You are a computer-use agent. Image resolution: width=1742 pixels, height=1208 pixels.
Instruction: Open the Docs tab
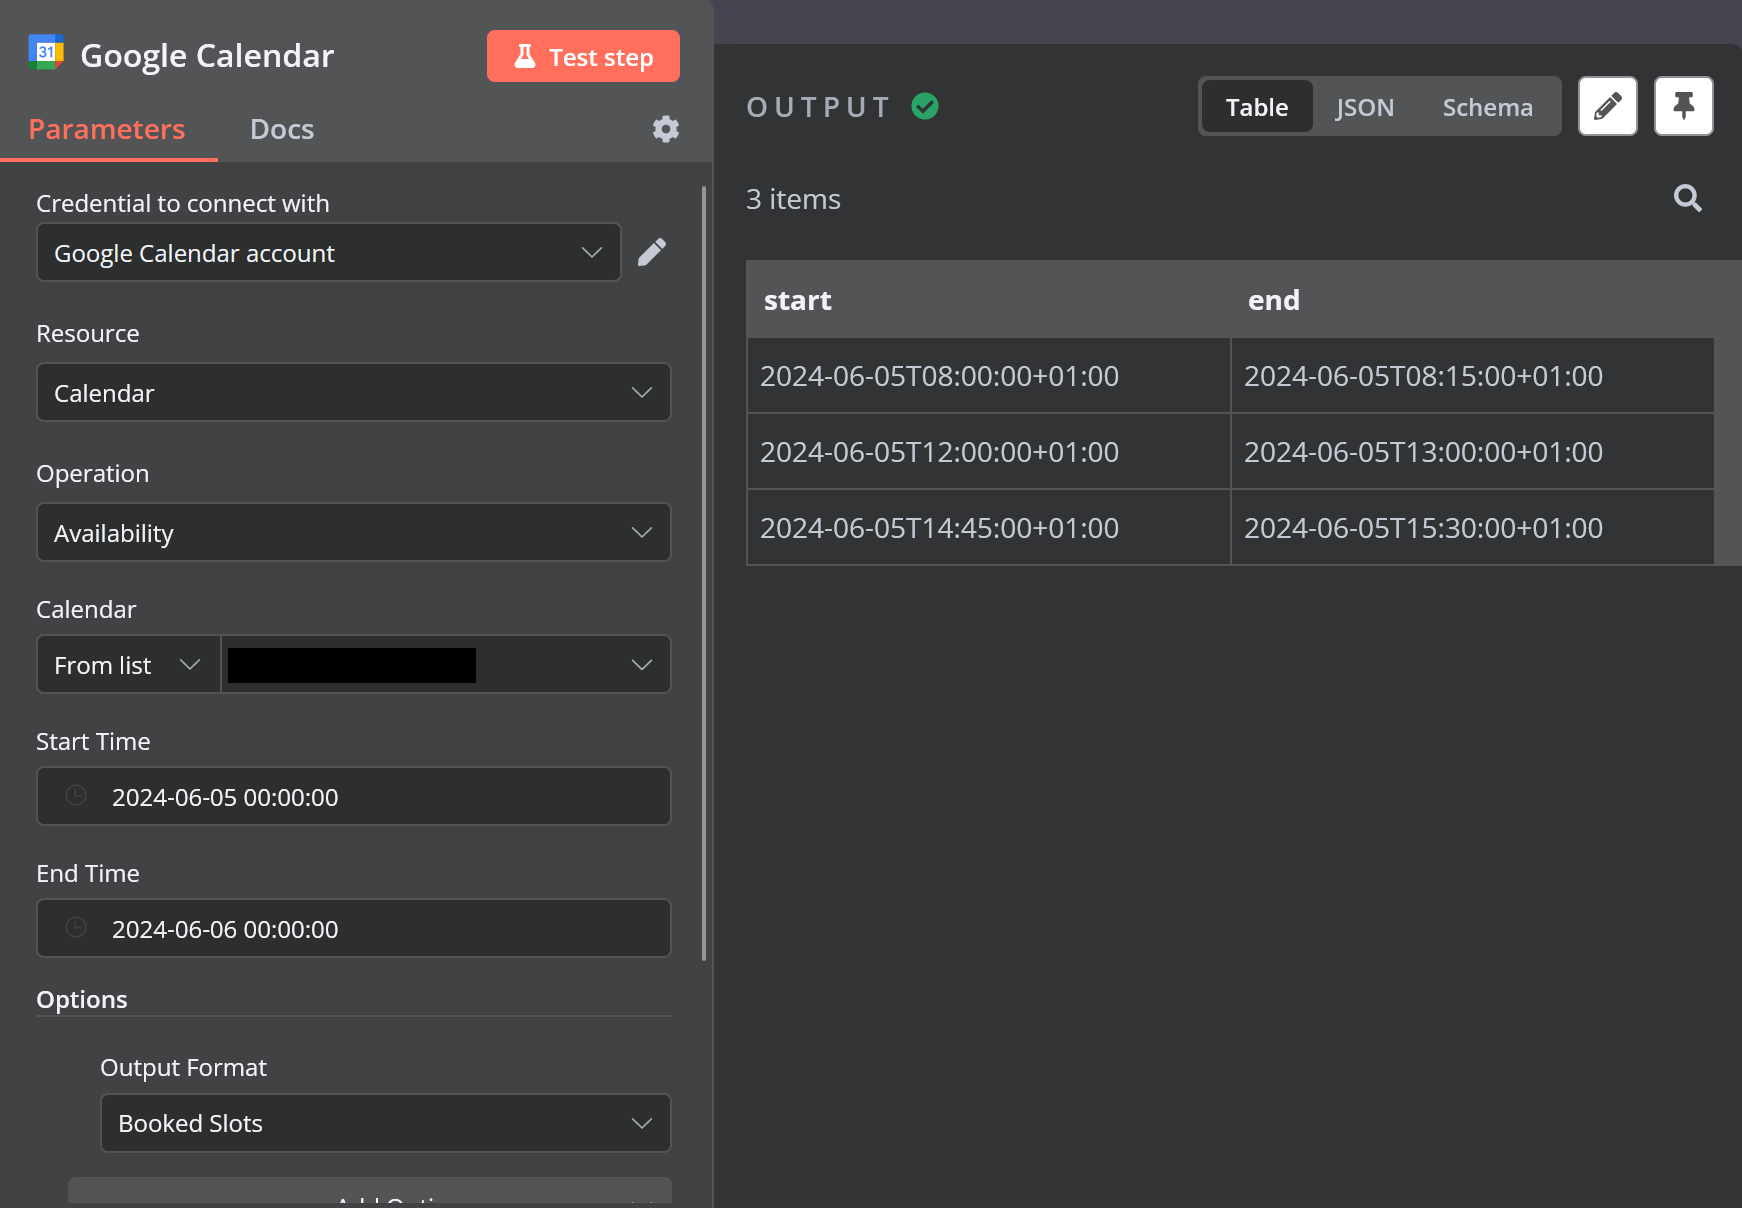coord(282,129)
